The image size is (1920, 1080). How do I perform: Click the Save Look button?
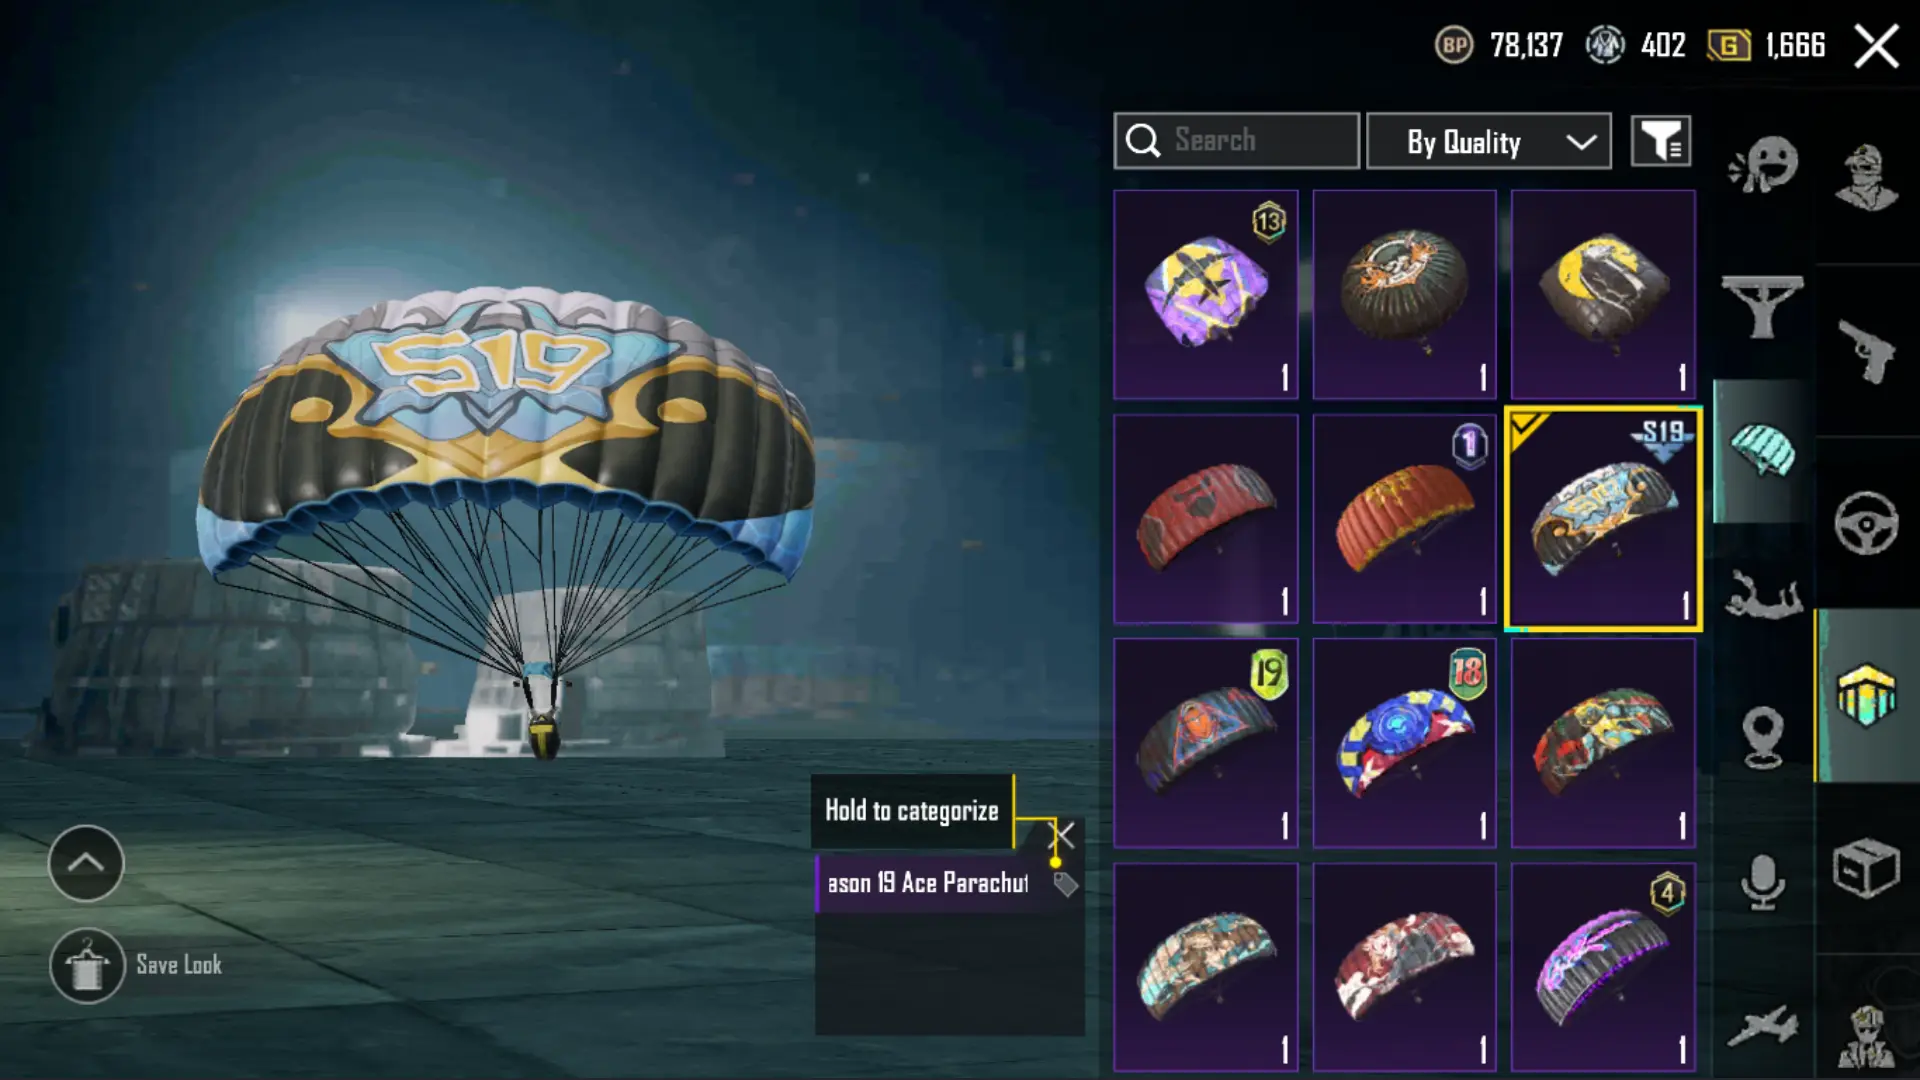point(137,965)
